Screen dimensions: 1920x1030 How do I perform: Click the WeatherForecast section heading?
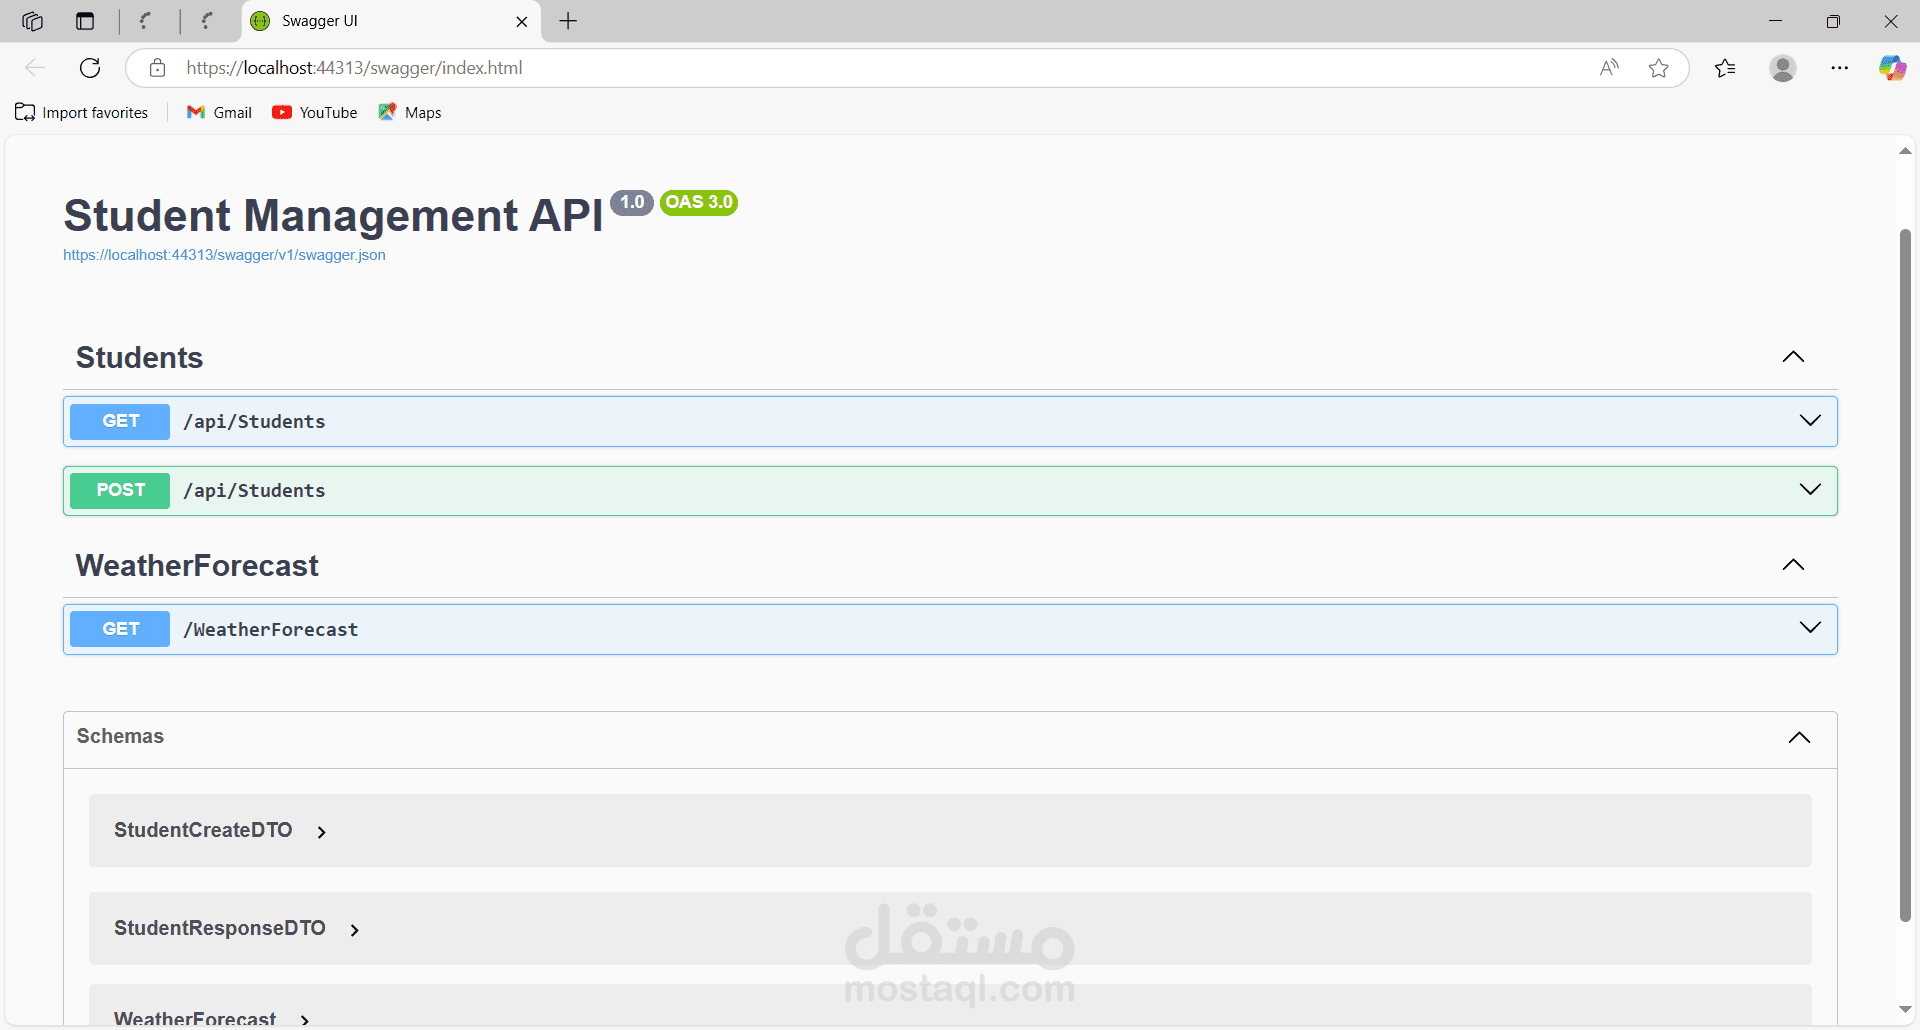197,566
